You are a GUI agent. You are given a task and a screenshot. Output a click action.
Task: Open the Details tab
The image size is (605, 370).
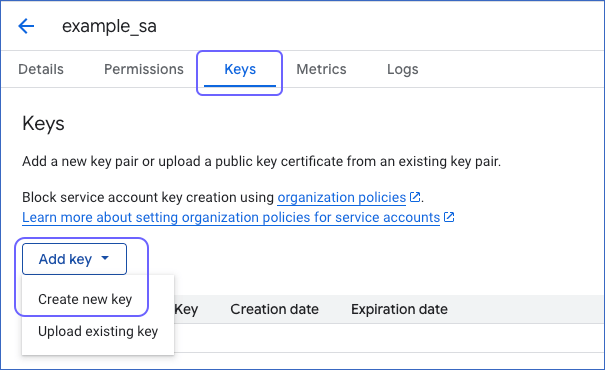click(41, 69)
